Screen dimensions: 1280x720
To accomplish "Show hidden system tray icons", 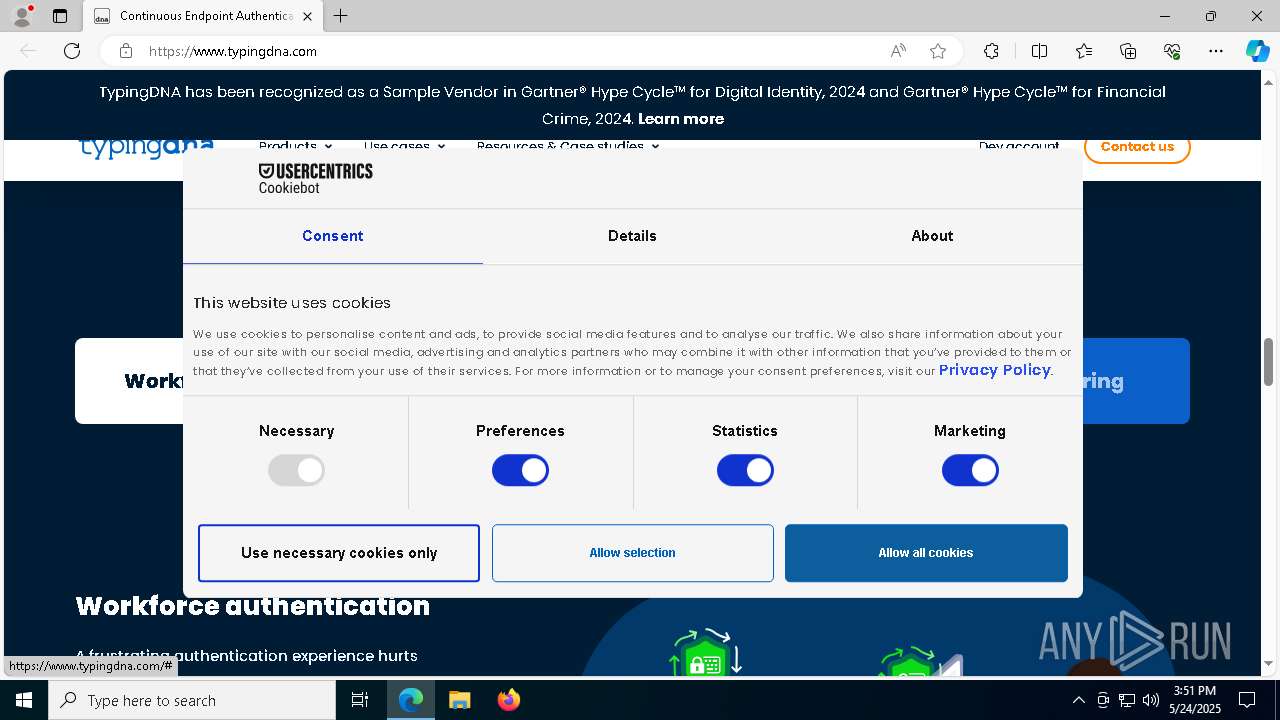I will (1078, 700).
